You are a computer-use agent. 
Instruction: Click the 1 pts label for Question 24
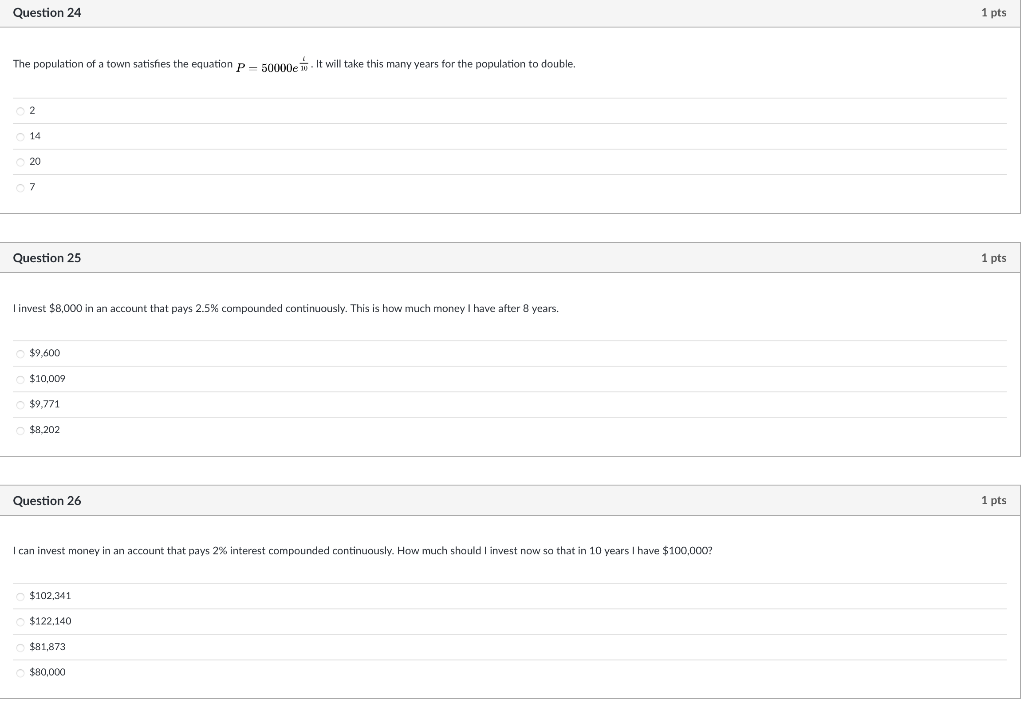click(993, 12)
